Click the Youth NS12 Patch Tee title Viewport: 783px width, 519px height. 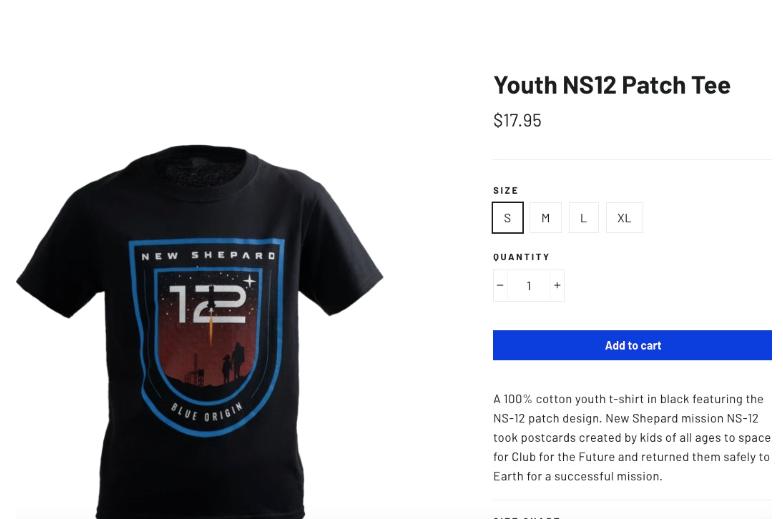(x=612, y=85)
